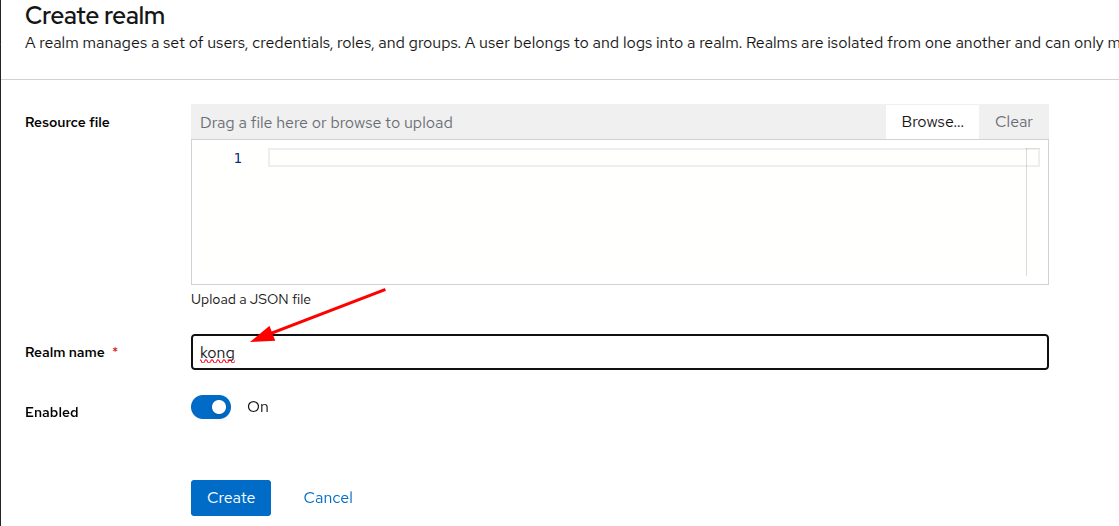Cancel realm creation via the Cancel link
Viewport: 1119px width, 526px height.
(328, 497)
